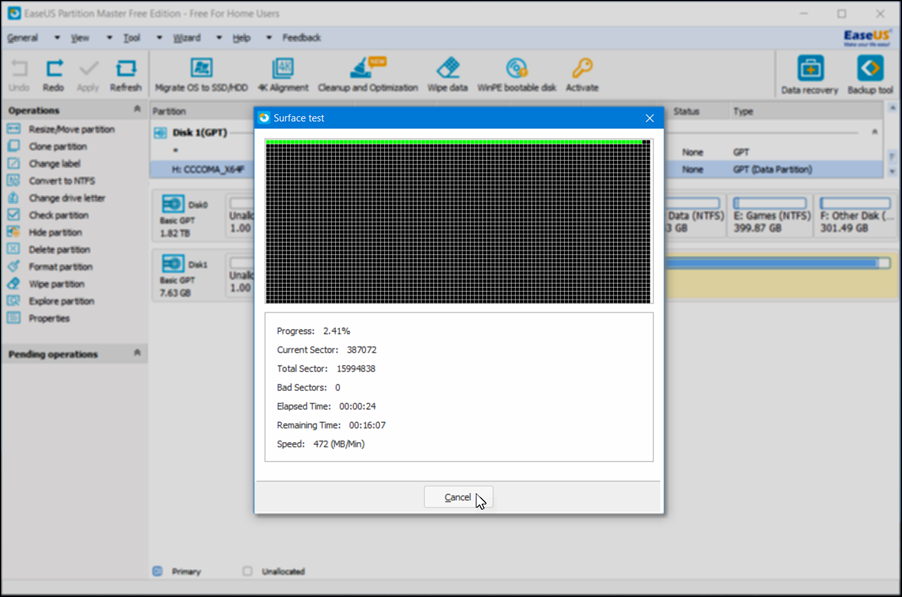Click the EaseUS logo

pyautogui.click(x=867, y=37)
